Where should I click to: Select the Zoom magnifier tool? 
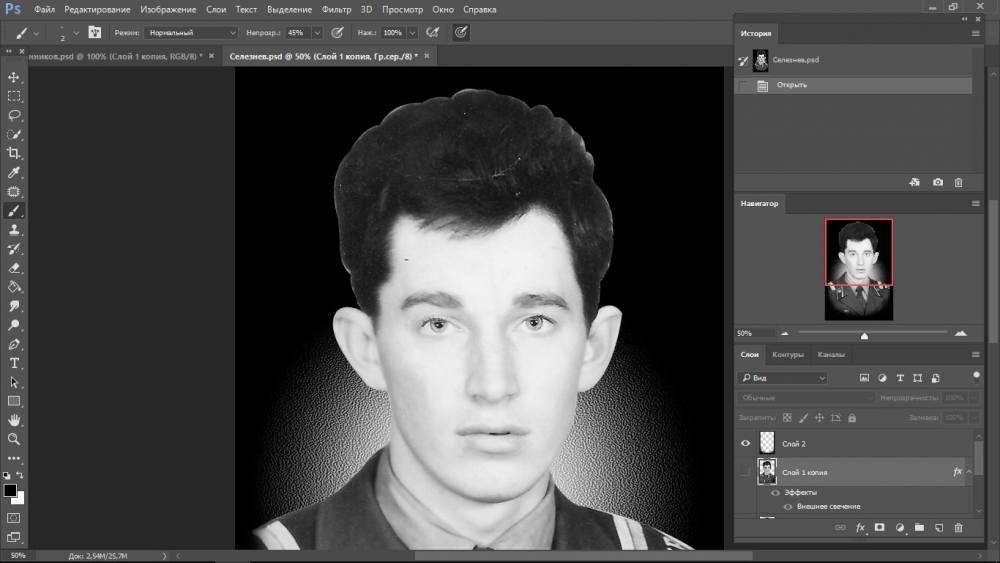14,439
